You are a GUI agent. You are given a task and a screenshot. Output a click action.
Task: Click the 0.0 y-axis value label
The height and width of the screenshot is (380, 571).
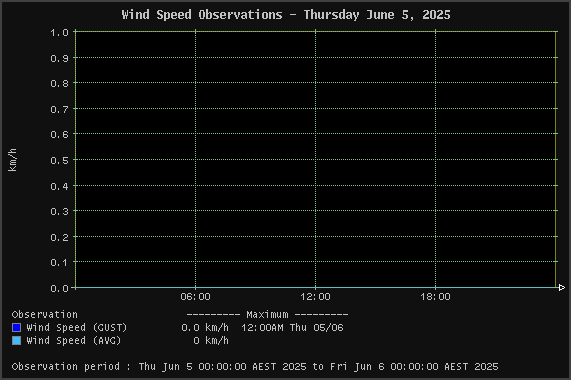pyautogui.click(x=59, y=288)
